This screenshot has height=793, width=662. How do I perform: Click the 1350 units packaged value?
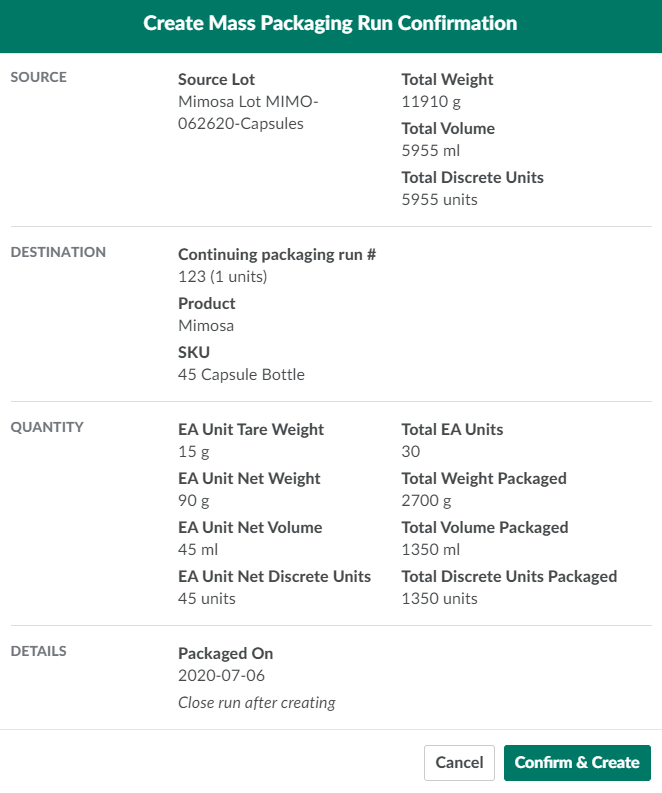tap(440, 598)
